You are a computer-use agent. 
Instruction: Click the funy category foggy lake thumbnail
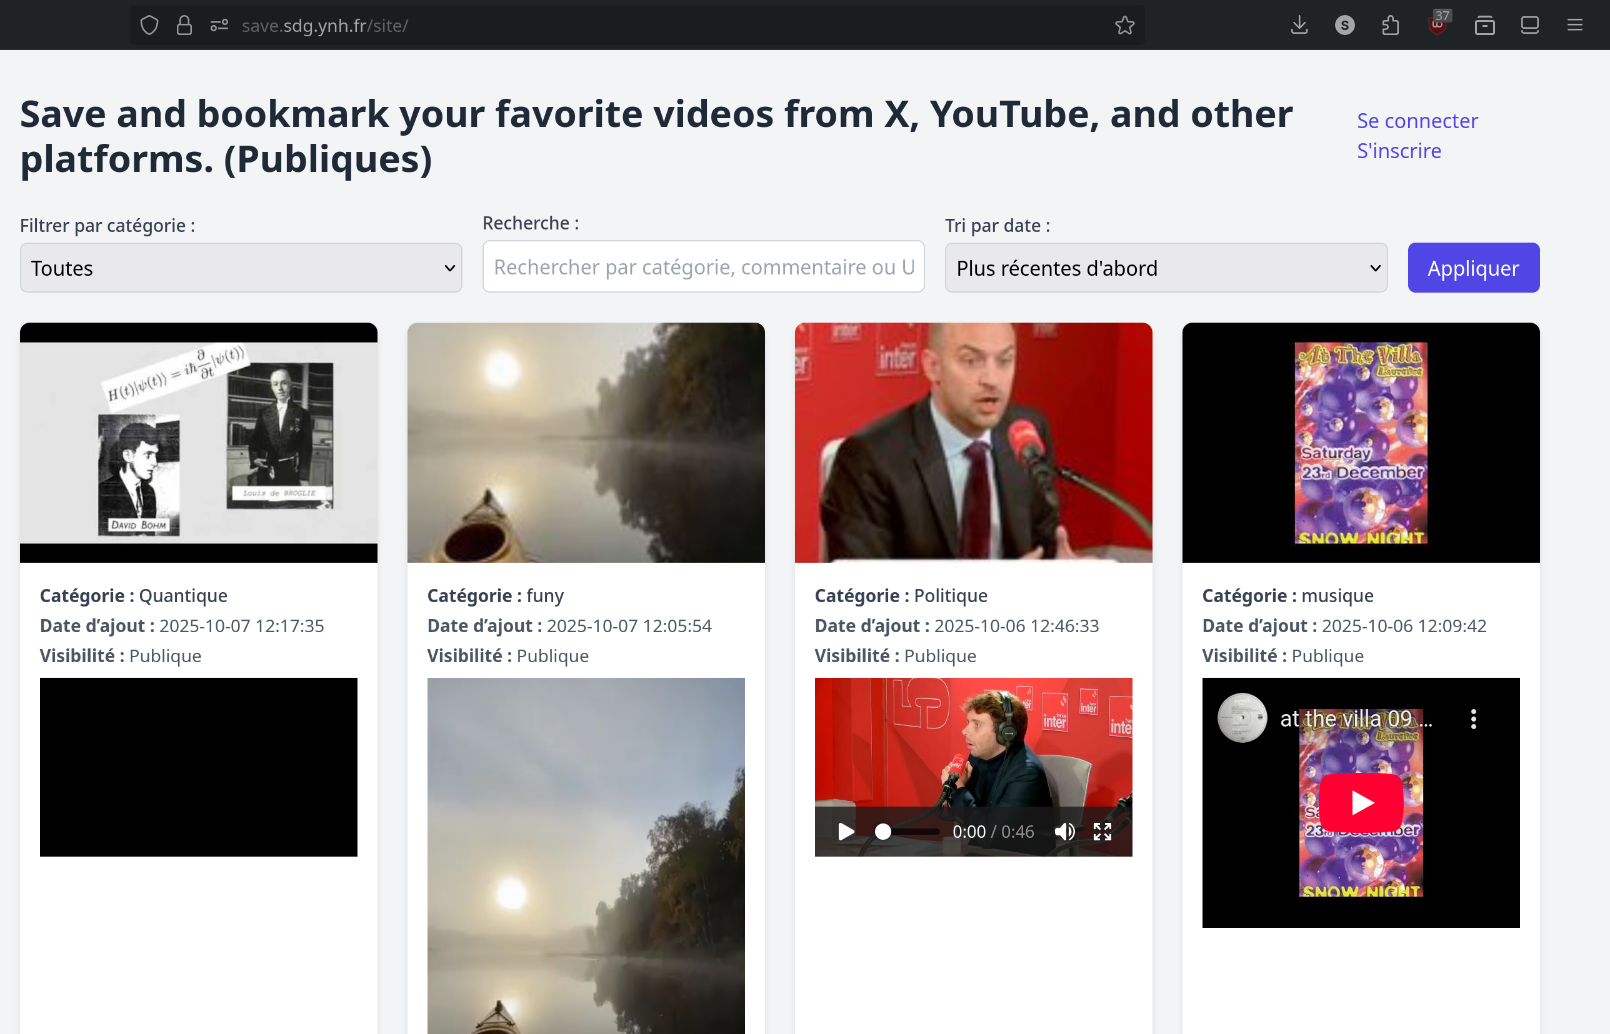(586, 443)
